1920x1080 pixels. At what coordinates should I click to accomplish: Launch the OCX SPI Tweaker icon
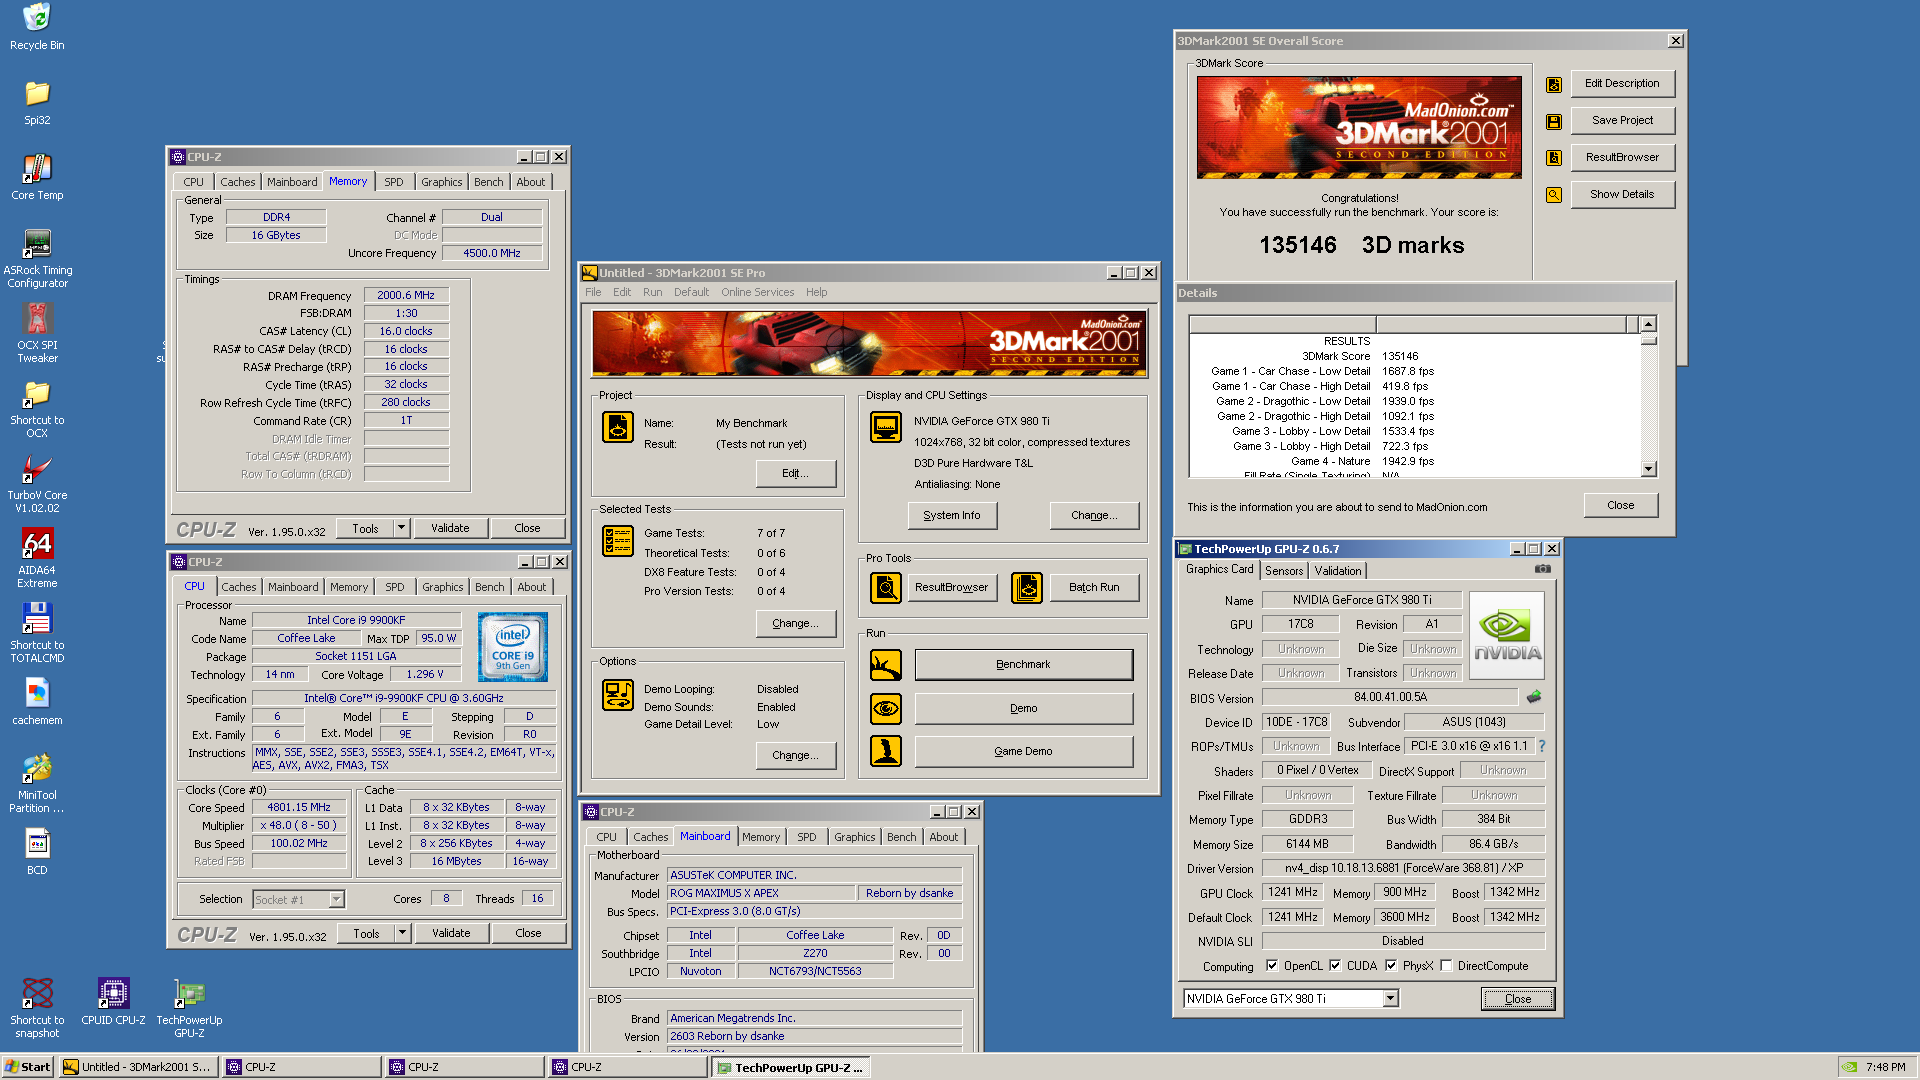(37, 333)
